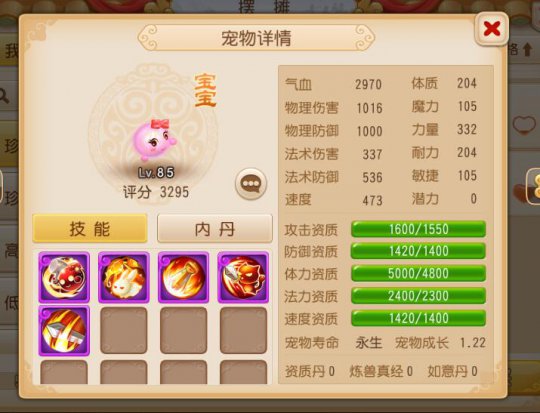Tap the 体力资质 5000/4800 bar
Screen dimensions: 540x413
click(418, 273)
